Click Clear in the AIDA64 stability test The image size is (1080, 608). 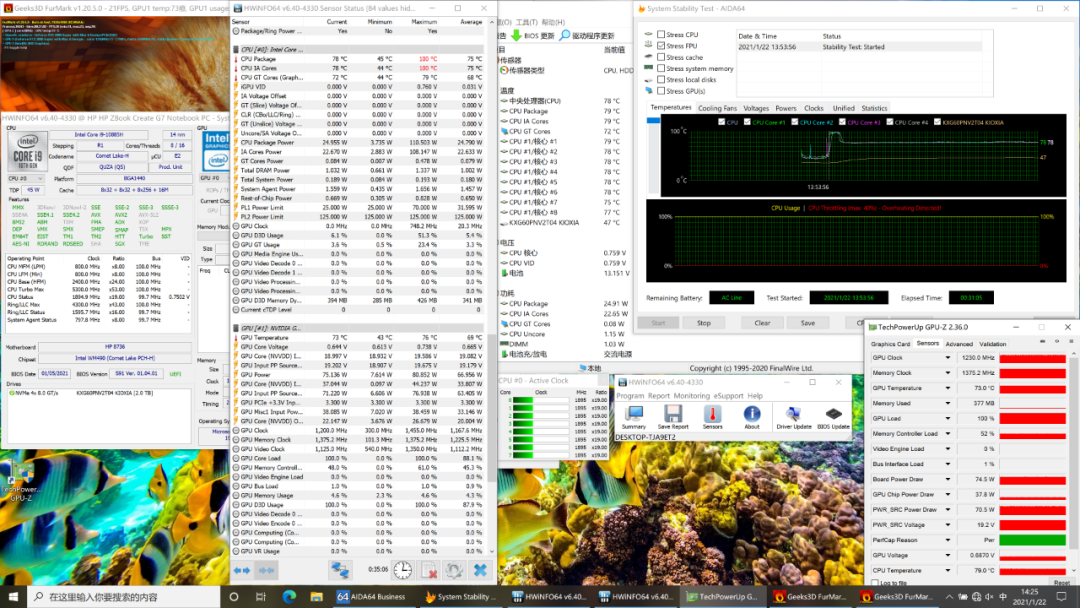tap(762, 323)
